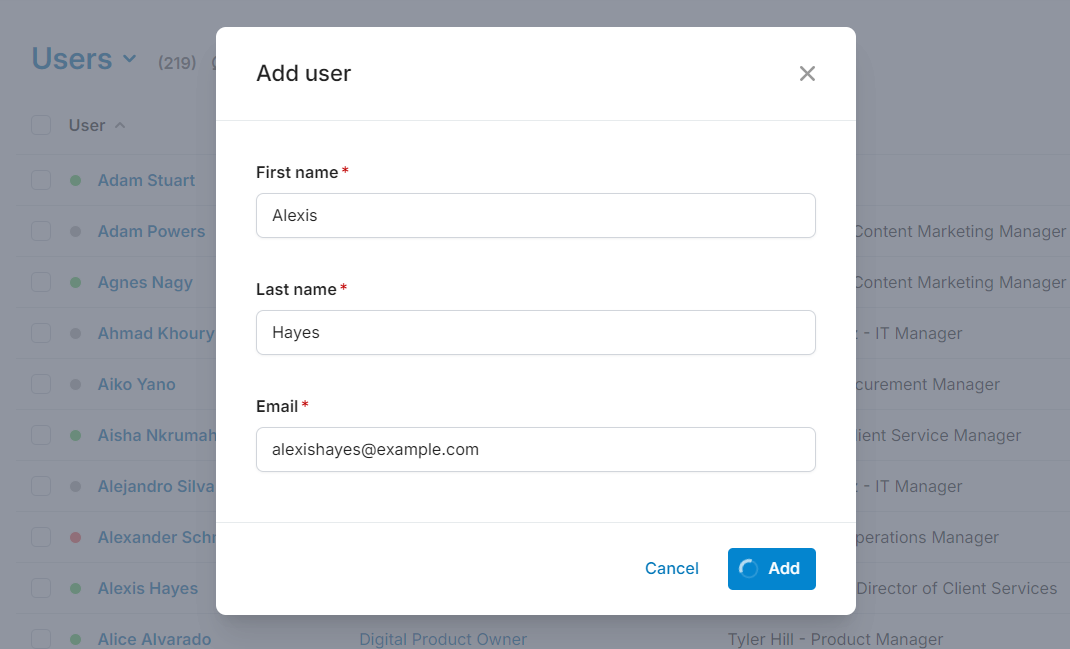
Task: Expand the Users heading dropdown chevron
Action: pos(129,59)
